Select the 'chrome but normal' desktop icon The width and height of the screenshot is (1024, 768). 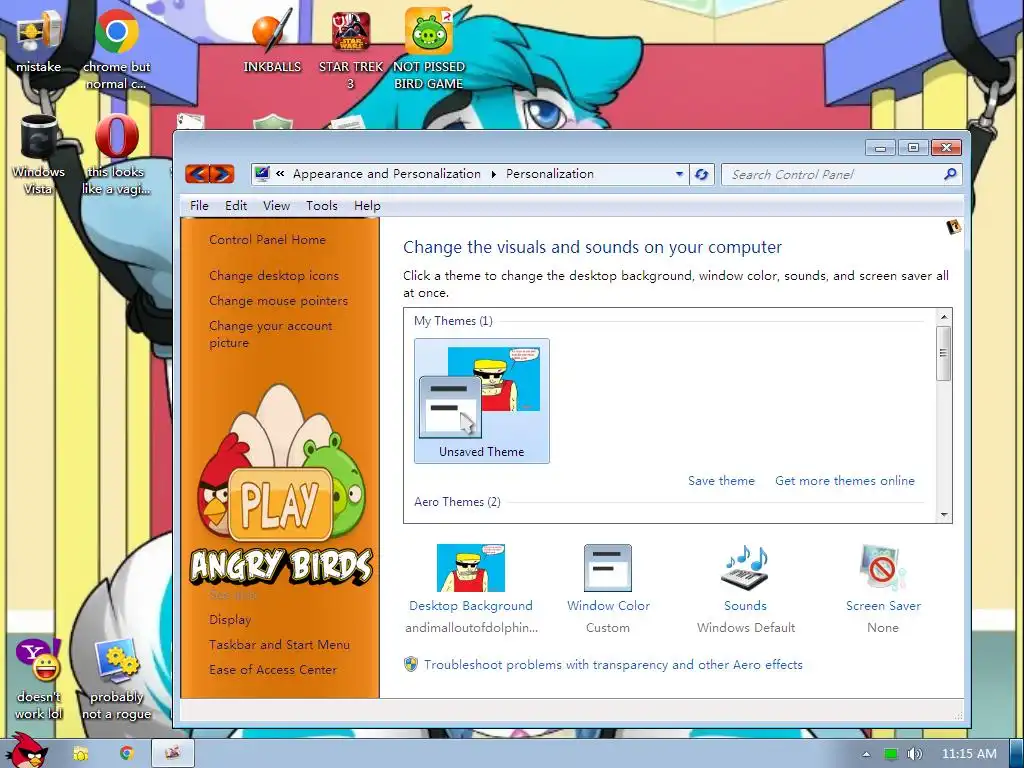(x=116, y=49)
